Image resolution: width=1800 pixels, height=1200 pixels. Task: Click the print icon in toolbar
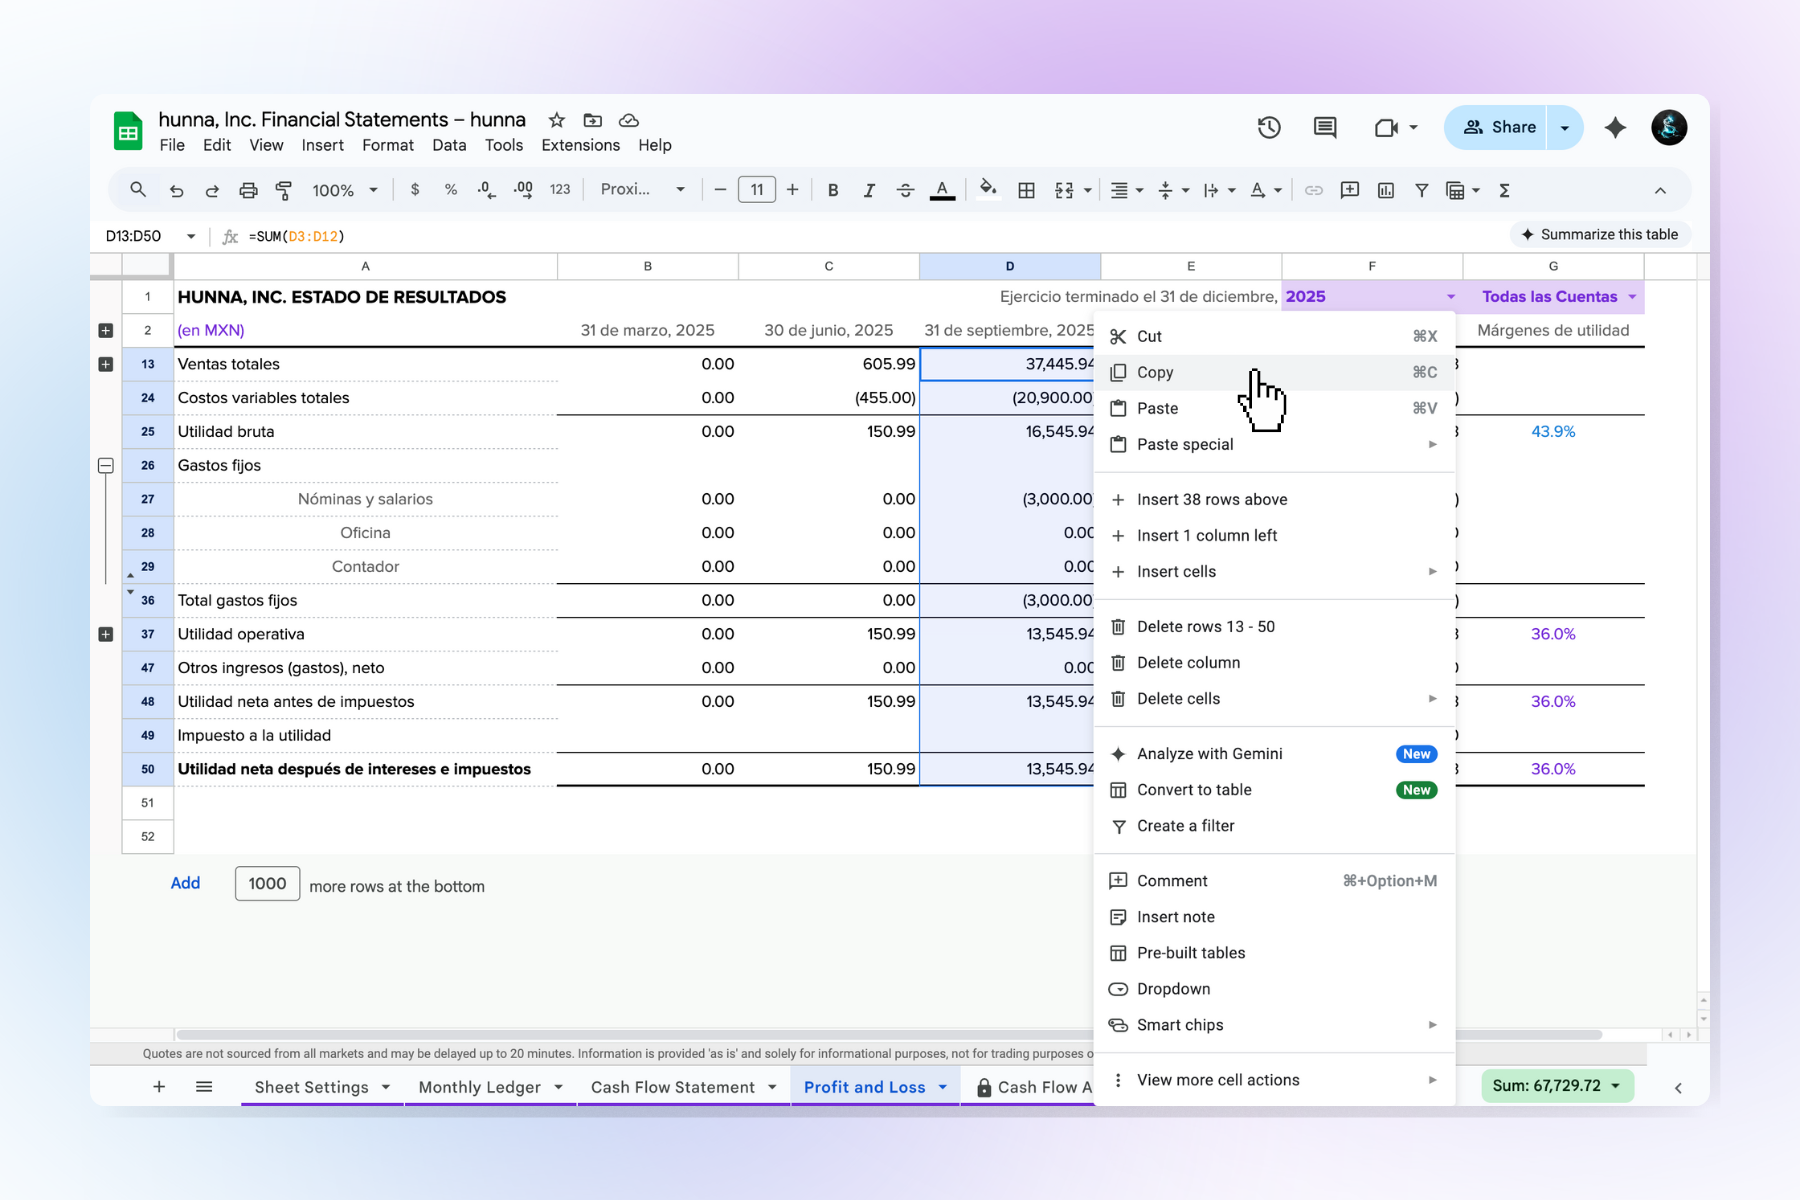(x=248, y=190)
